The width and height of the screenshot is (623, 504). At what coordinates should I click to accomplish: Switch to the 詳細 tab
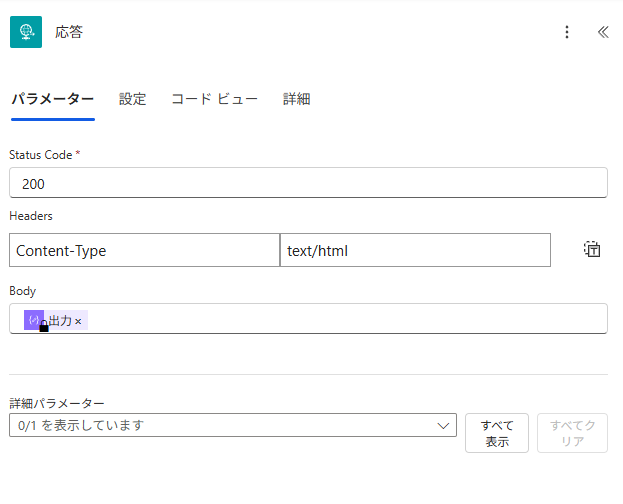(x=296, y=99)
